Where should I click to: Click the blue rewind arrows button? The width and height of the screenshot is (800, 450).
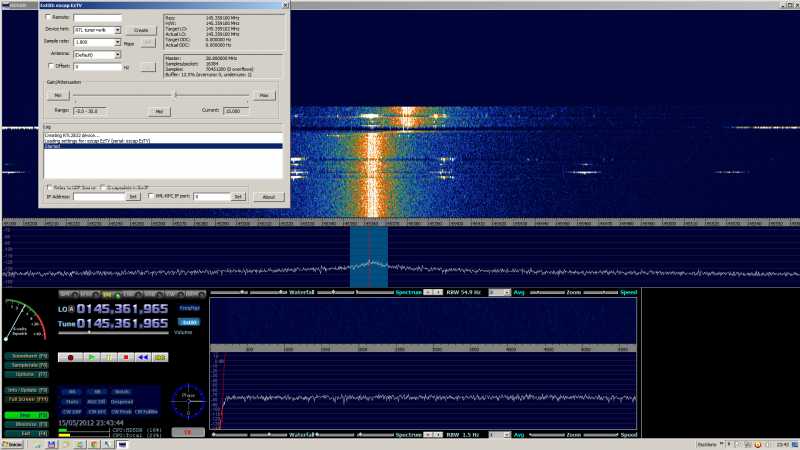point(143,356)
